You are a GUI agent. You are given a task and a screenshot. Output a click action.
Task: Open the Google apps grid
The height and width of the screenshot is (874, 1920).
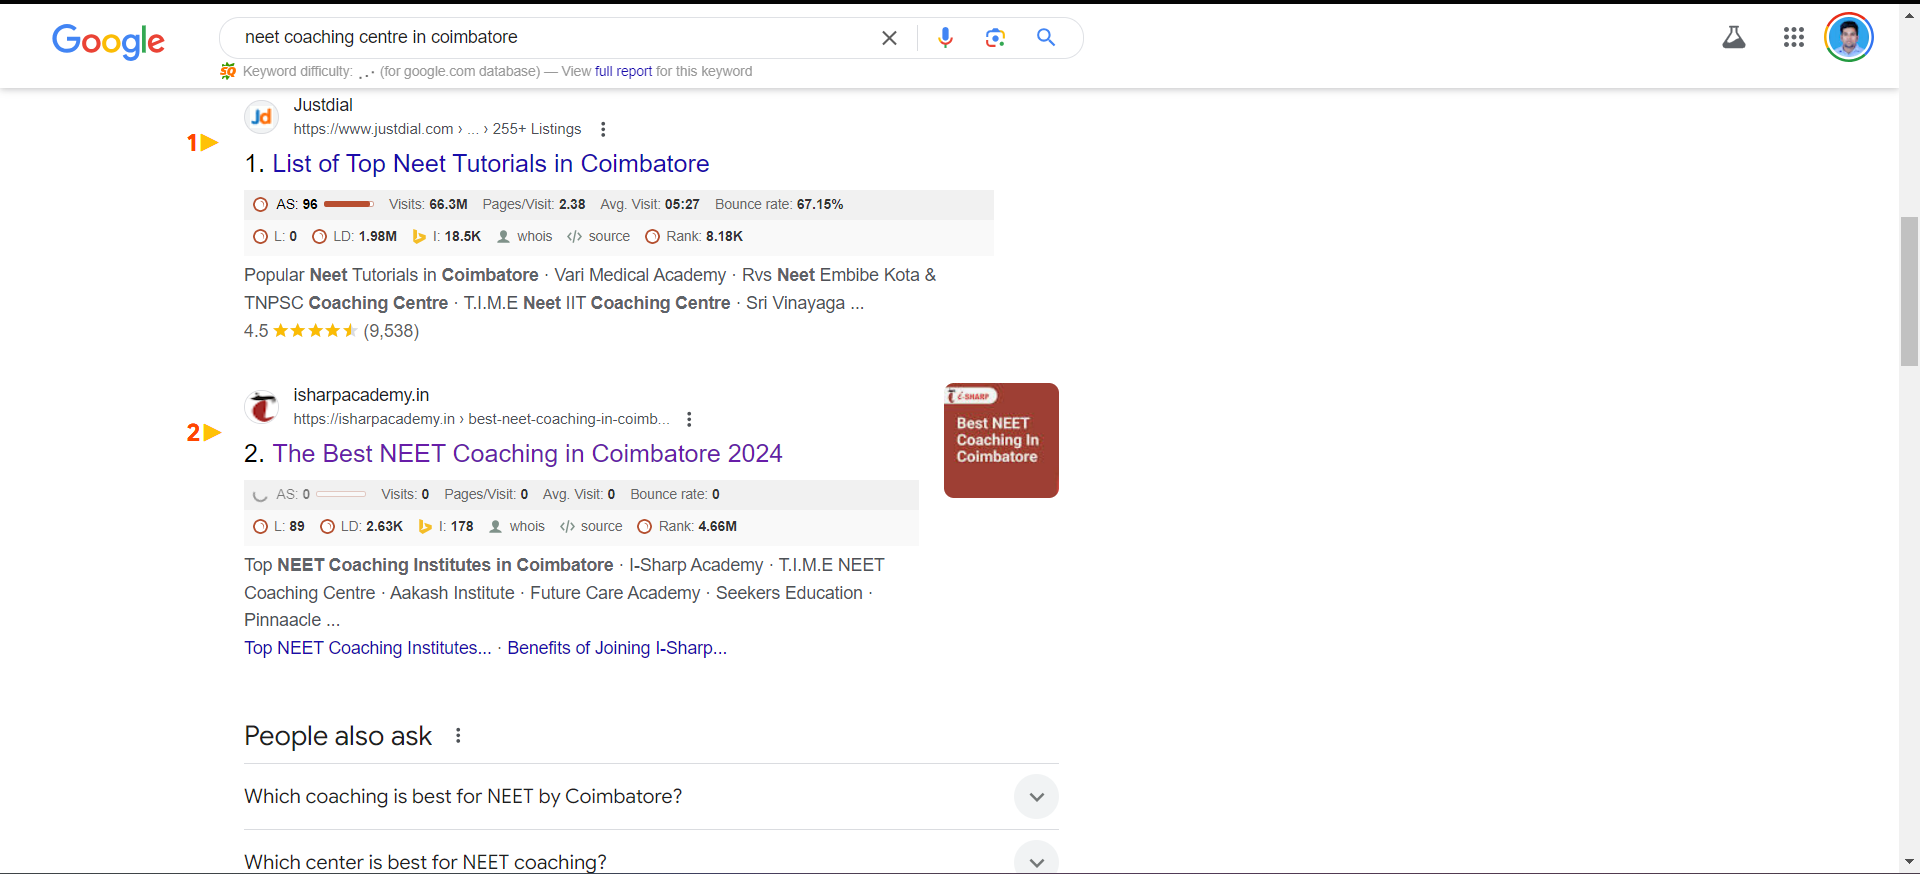pos(1793,38)
